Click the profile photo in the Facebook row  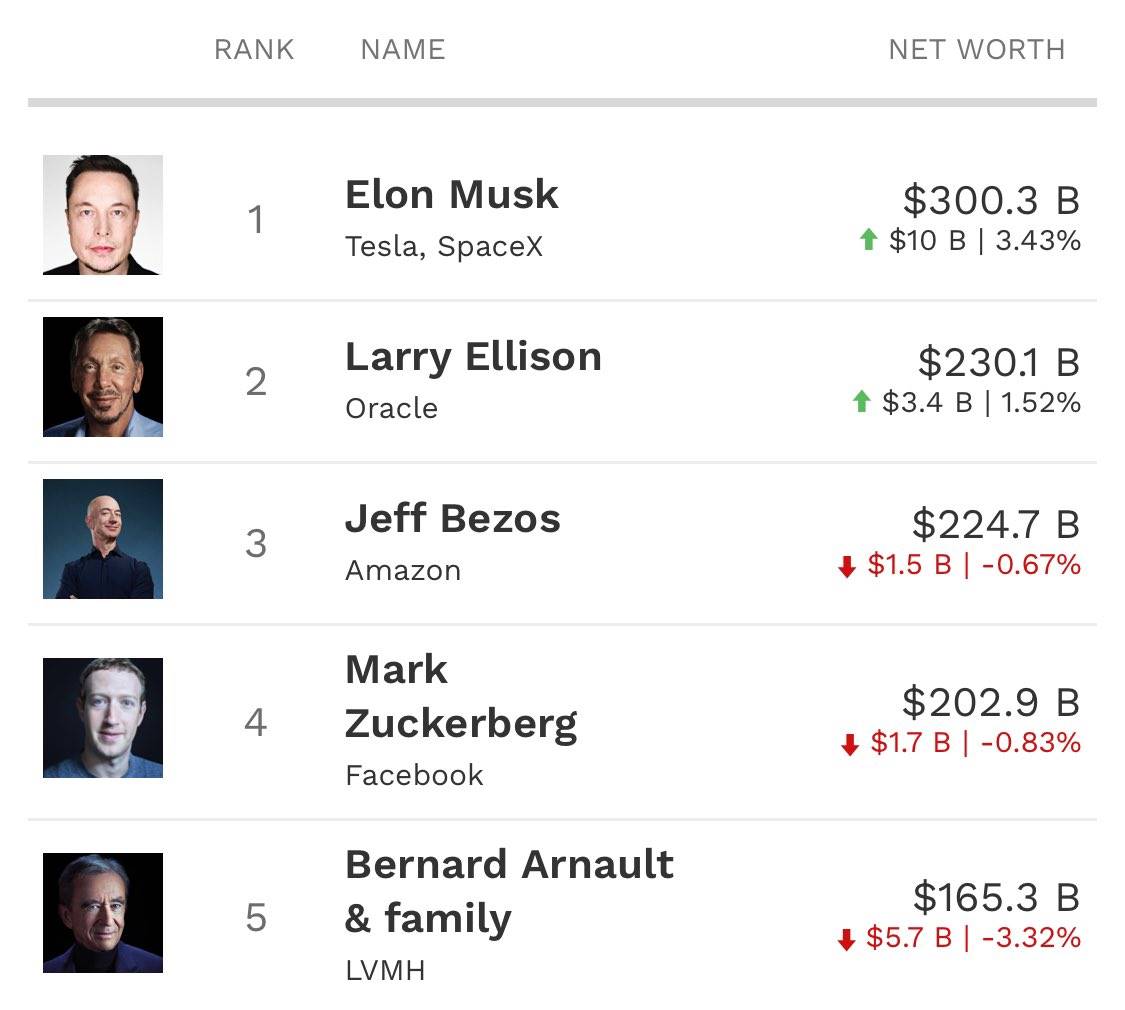click(102, 717)
